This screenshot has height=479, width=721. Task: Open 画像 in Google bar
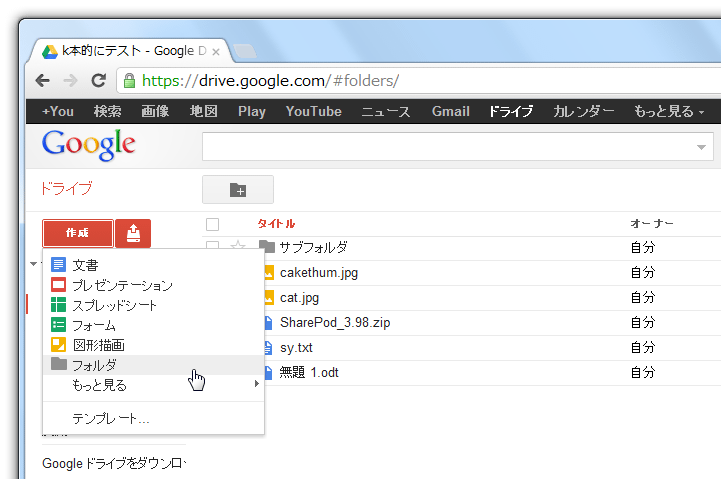tap(155, 111)
